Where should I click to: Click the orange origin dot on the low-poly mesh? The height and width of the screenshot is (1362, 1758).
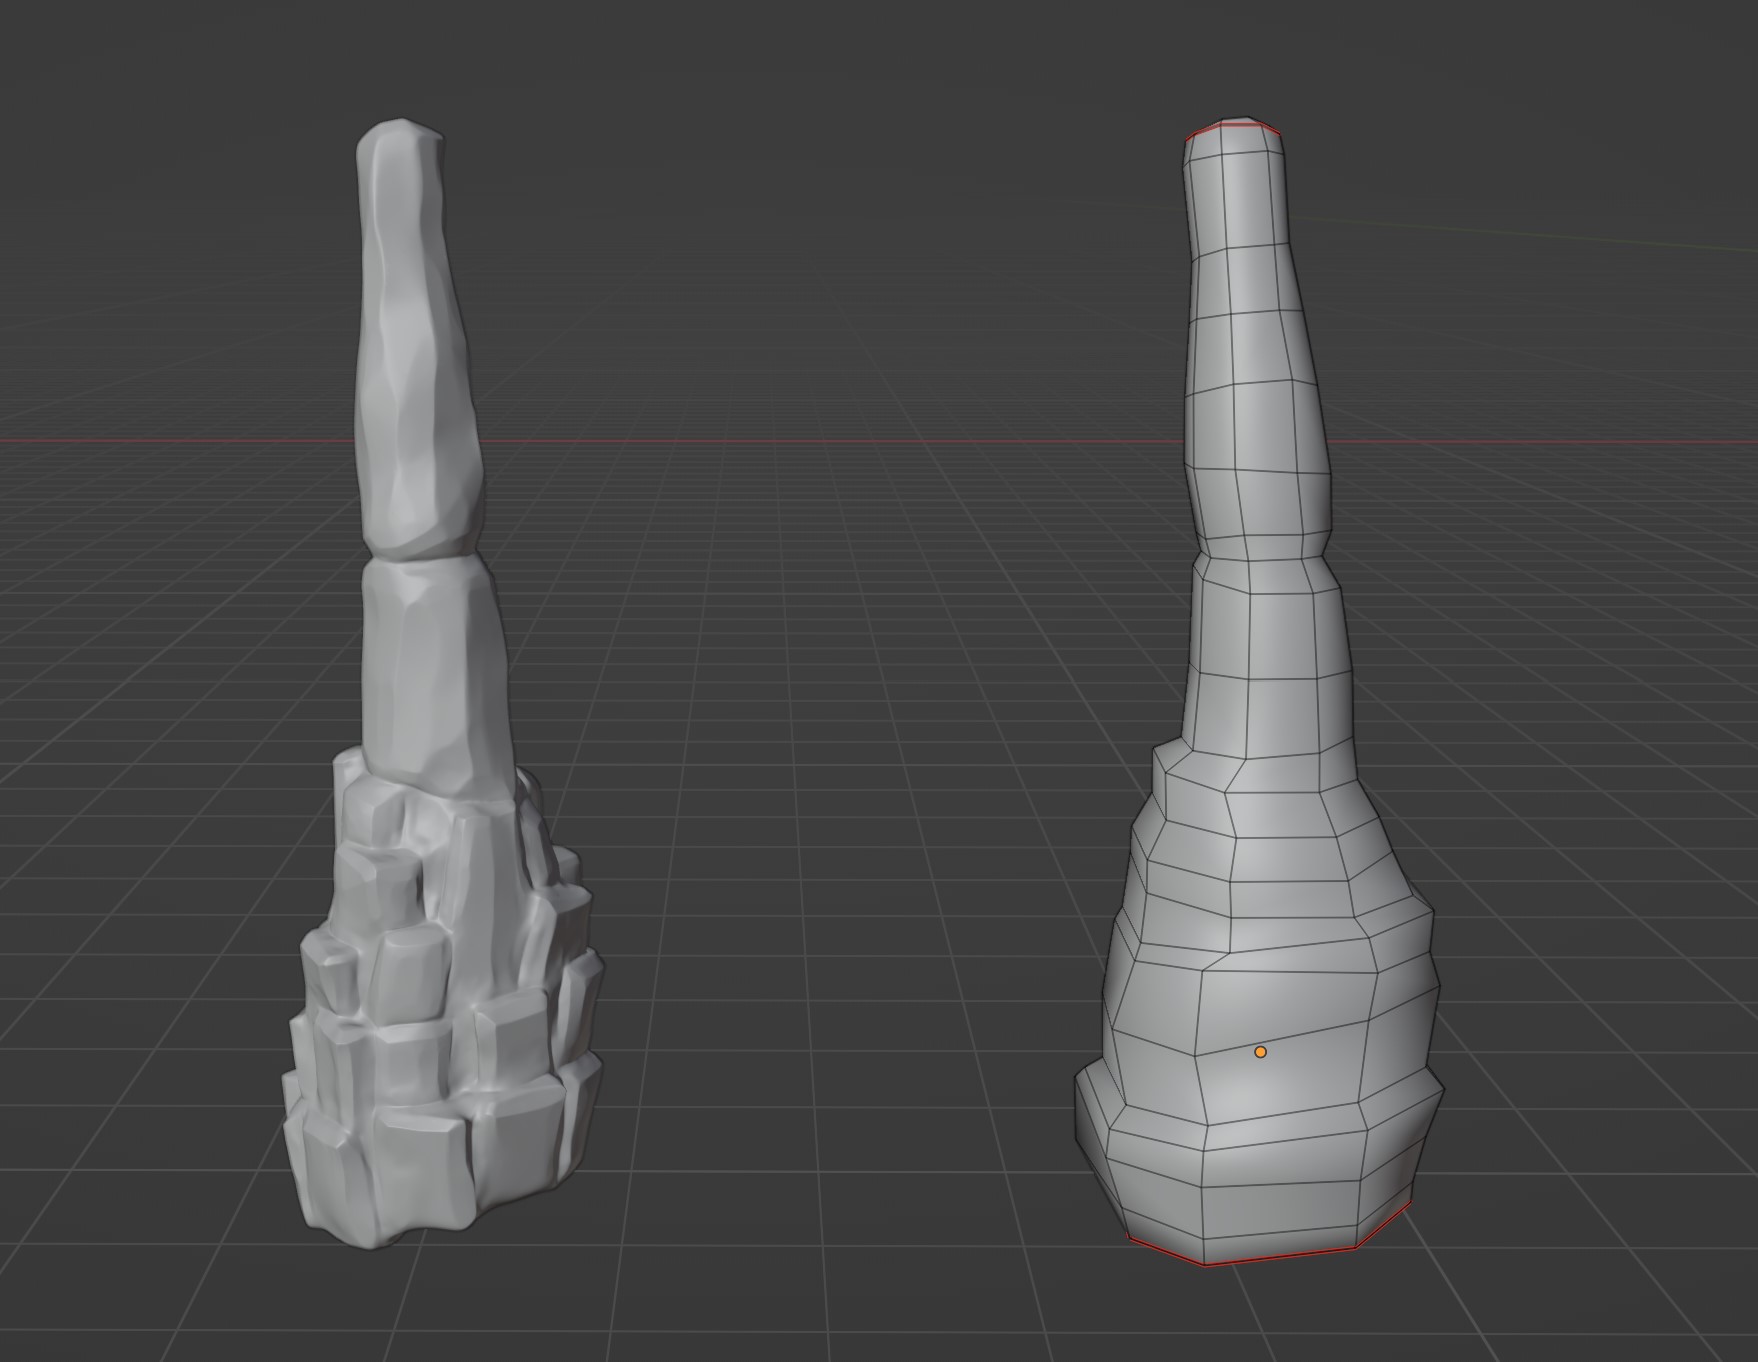(x=1260, y=1052)
